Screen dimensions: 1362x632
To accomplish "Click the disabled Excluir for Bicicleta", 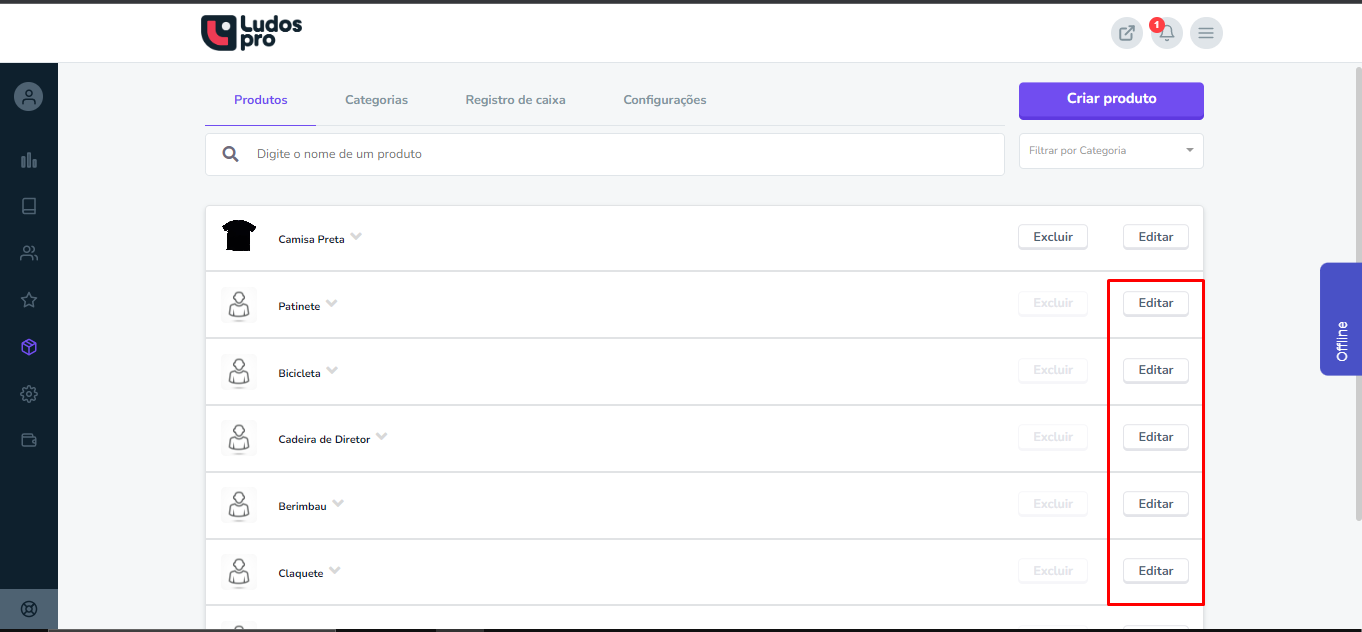I will [1053, 370].
